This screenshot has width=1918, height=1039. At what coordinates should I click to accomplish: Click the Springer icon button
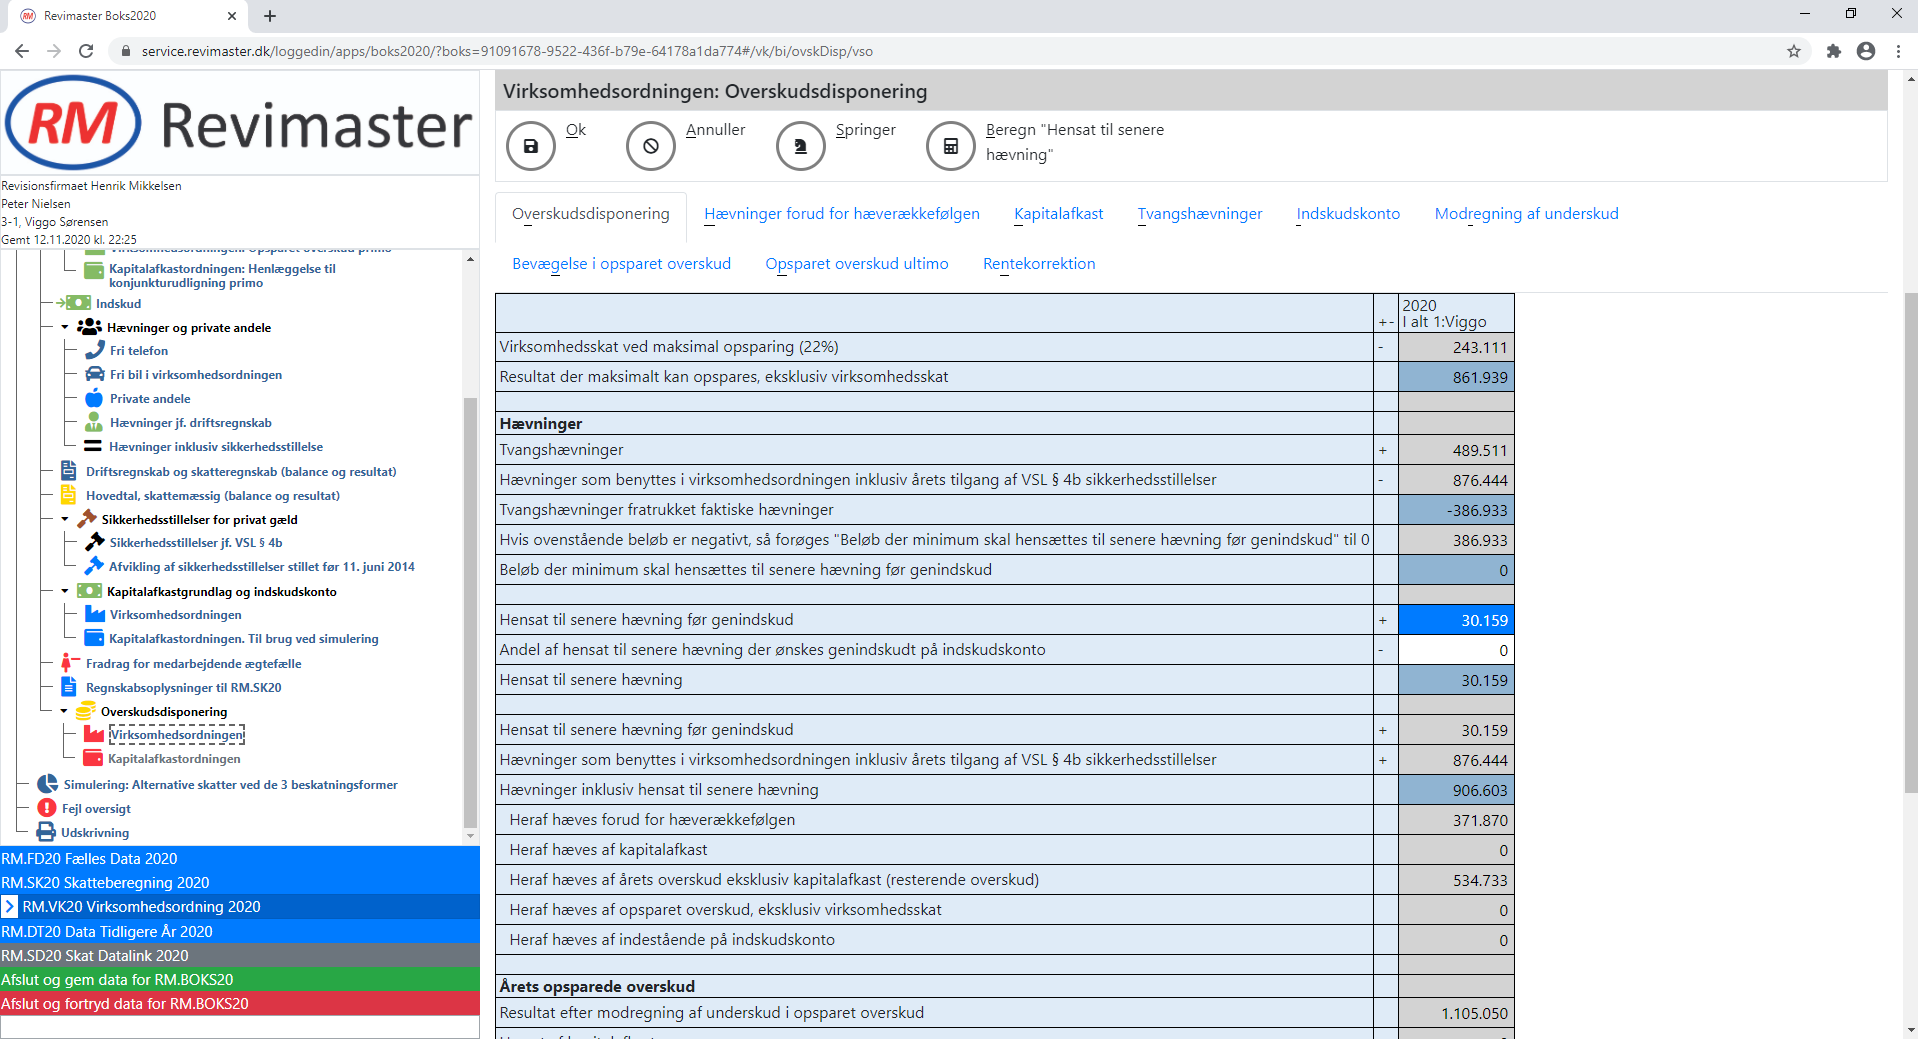800,146
